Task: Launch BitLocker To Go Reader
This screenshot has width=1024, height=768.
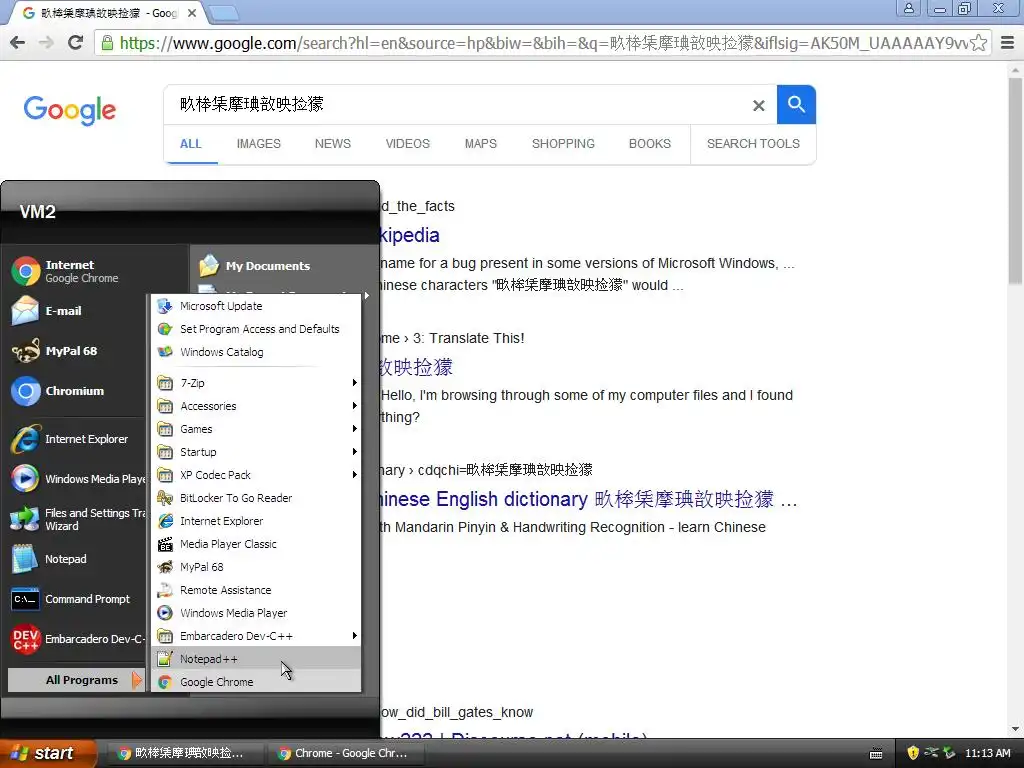Action: click(256, 498)
